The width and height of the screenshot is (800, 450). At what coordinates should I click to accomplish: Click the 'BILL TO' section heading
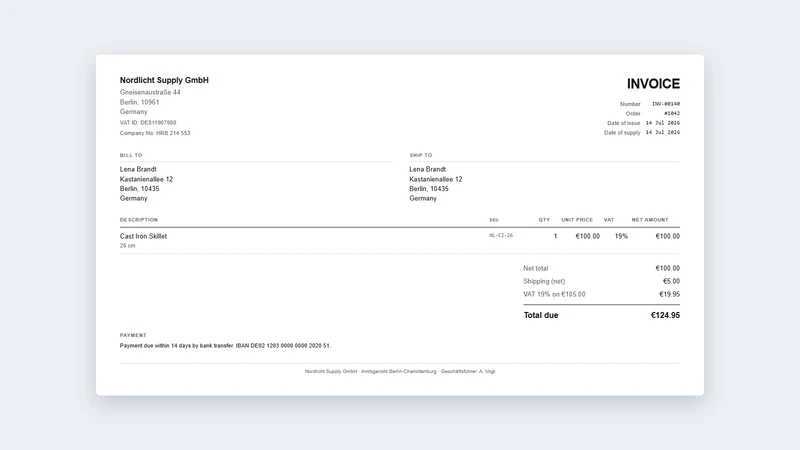point(131,155)
